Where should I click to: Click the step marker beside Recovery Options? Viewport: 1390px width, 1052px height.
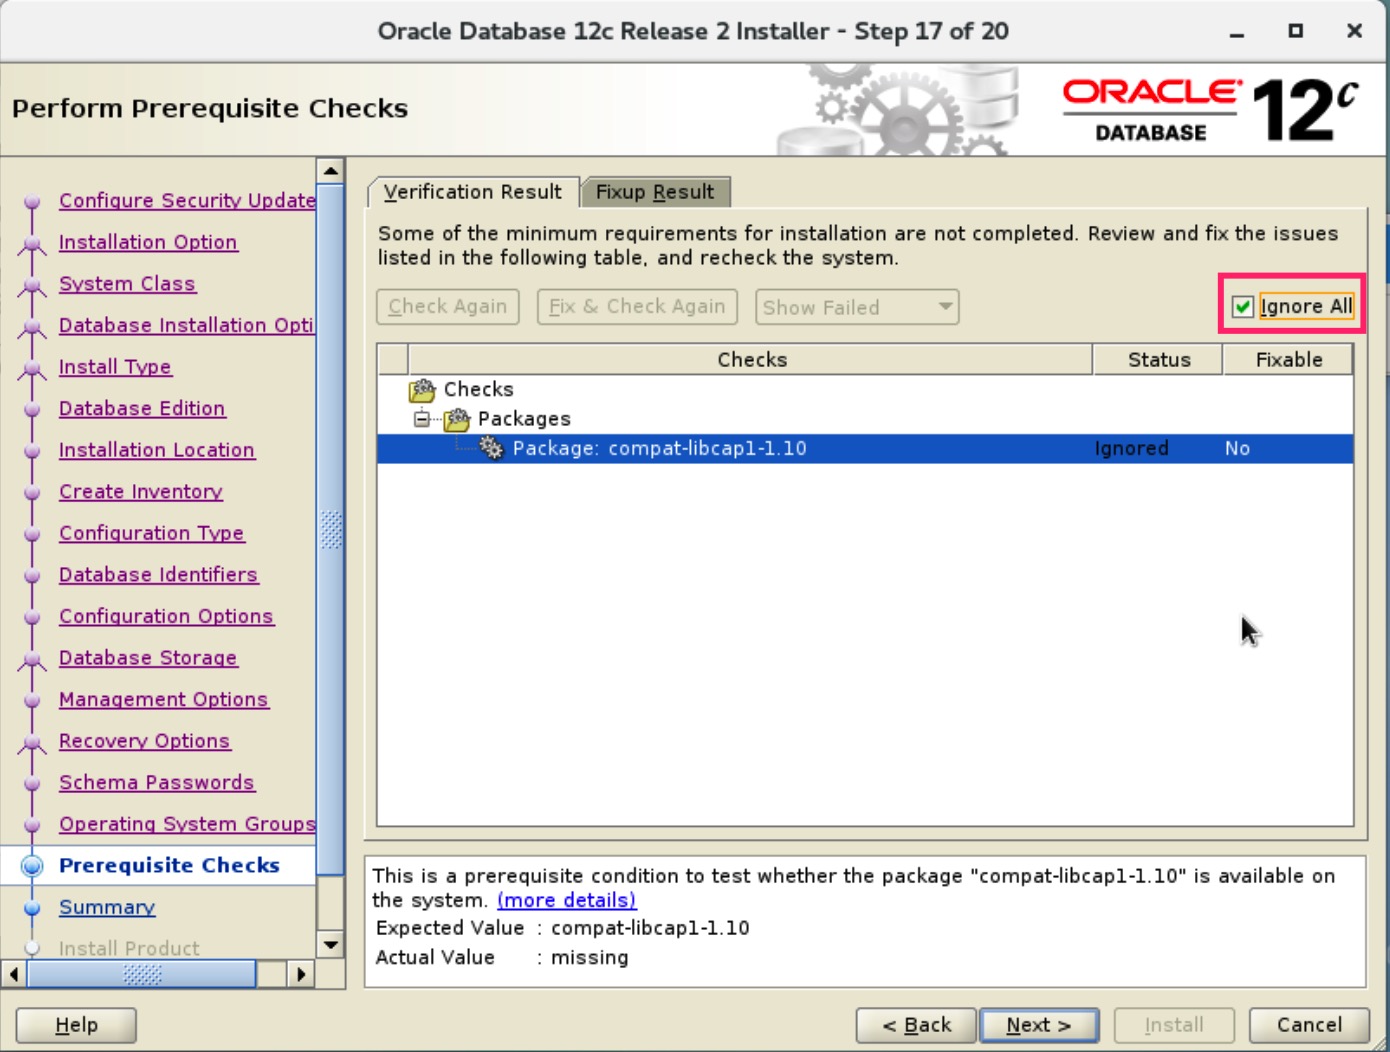click(x=32, y=742)
